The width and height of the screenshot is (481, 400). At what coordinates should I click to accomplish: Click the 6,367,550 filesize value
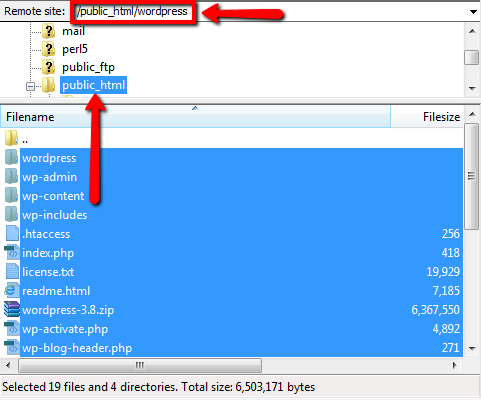[x=435, y=310]
